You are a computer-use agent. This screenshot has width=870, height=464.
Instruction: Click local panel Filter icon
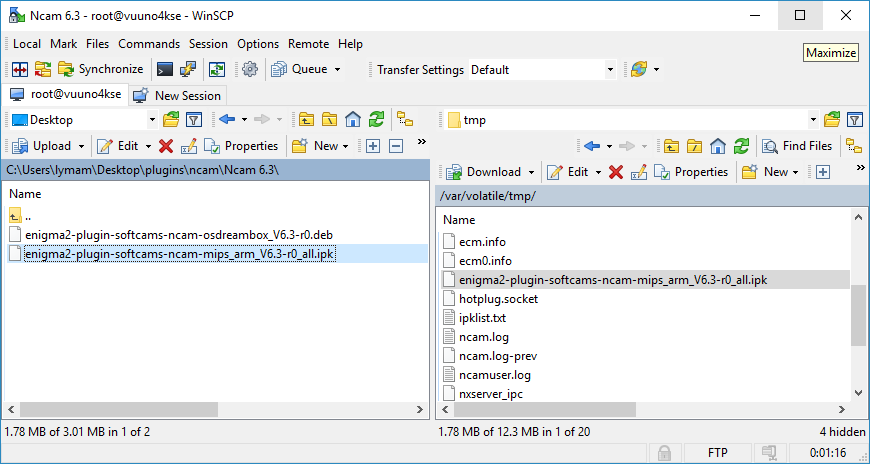(x=193, y=119)
